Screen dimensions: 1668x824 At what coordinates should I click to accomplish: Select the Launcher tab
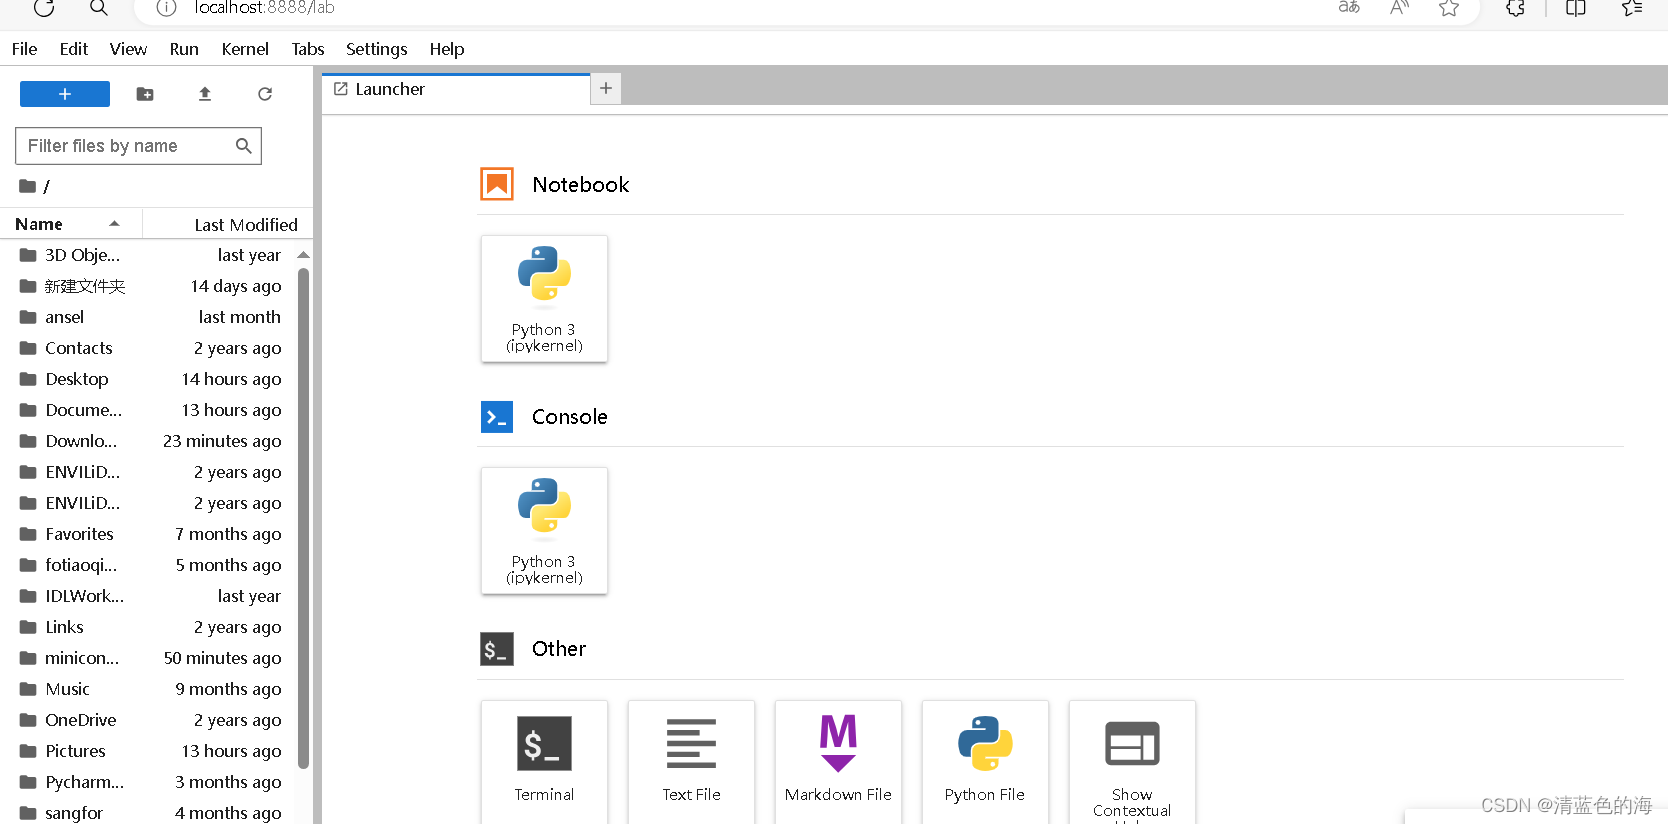click(x=456, y=89)
